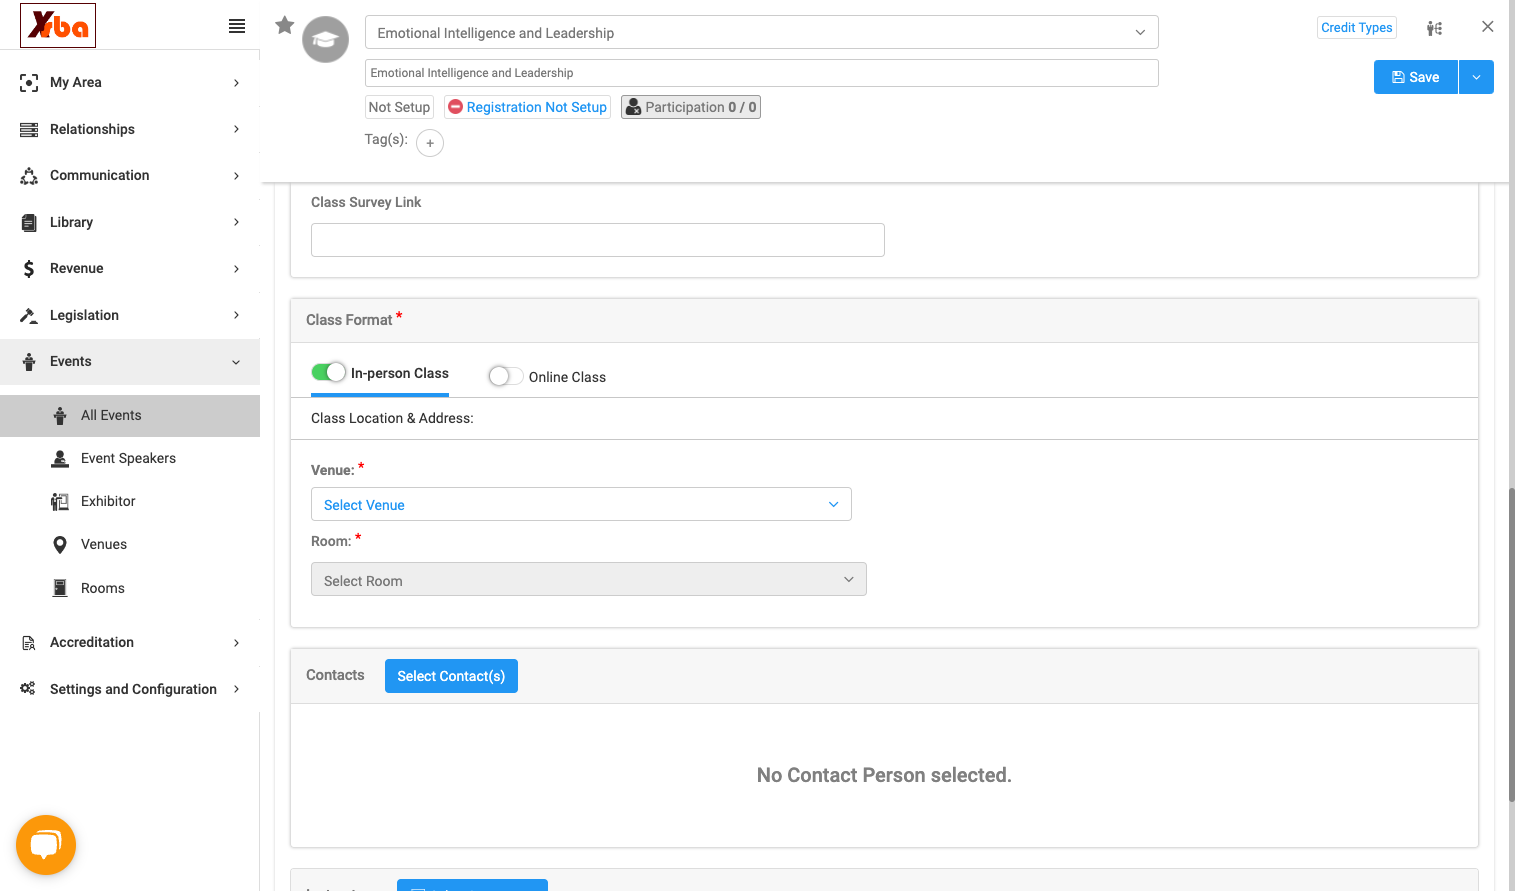Image resolution: width=1515 pixels, height=891 pixels.
Task: Collapse the Events menu section
Action: pyautogui.click(x=130, y=362)
